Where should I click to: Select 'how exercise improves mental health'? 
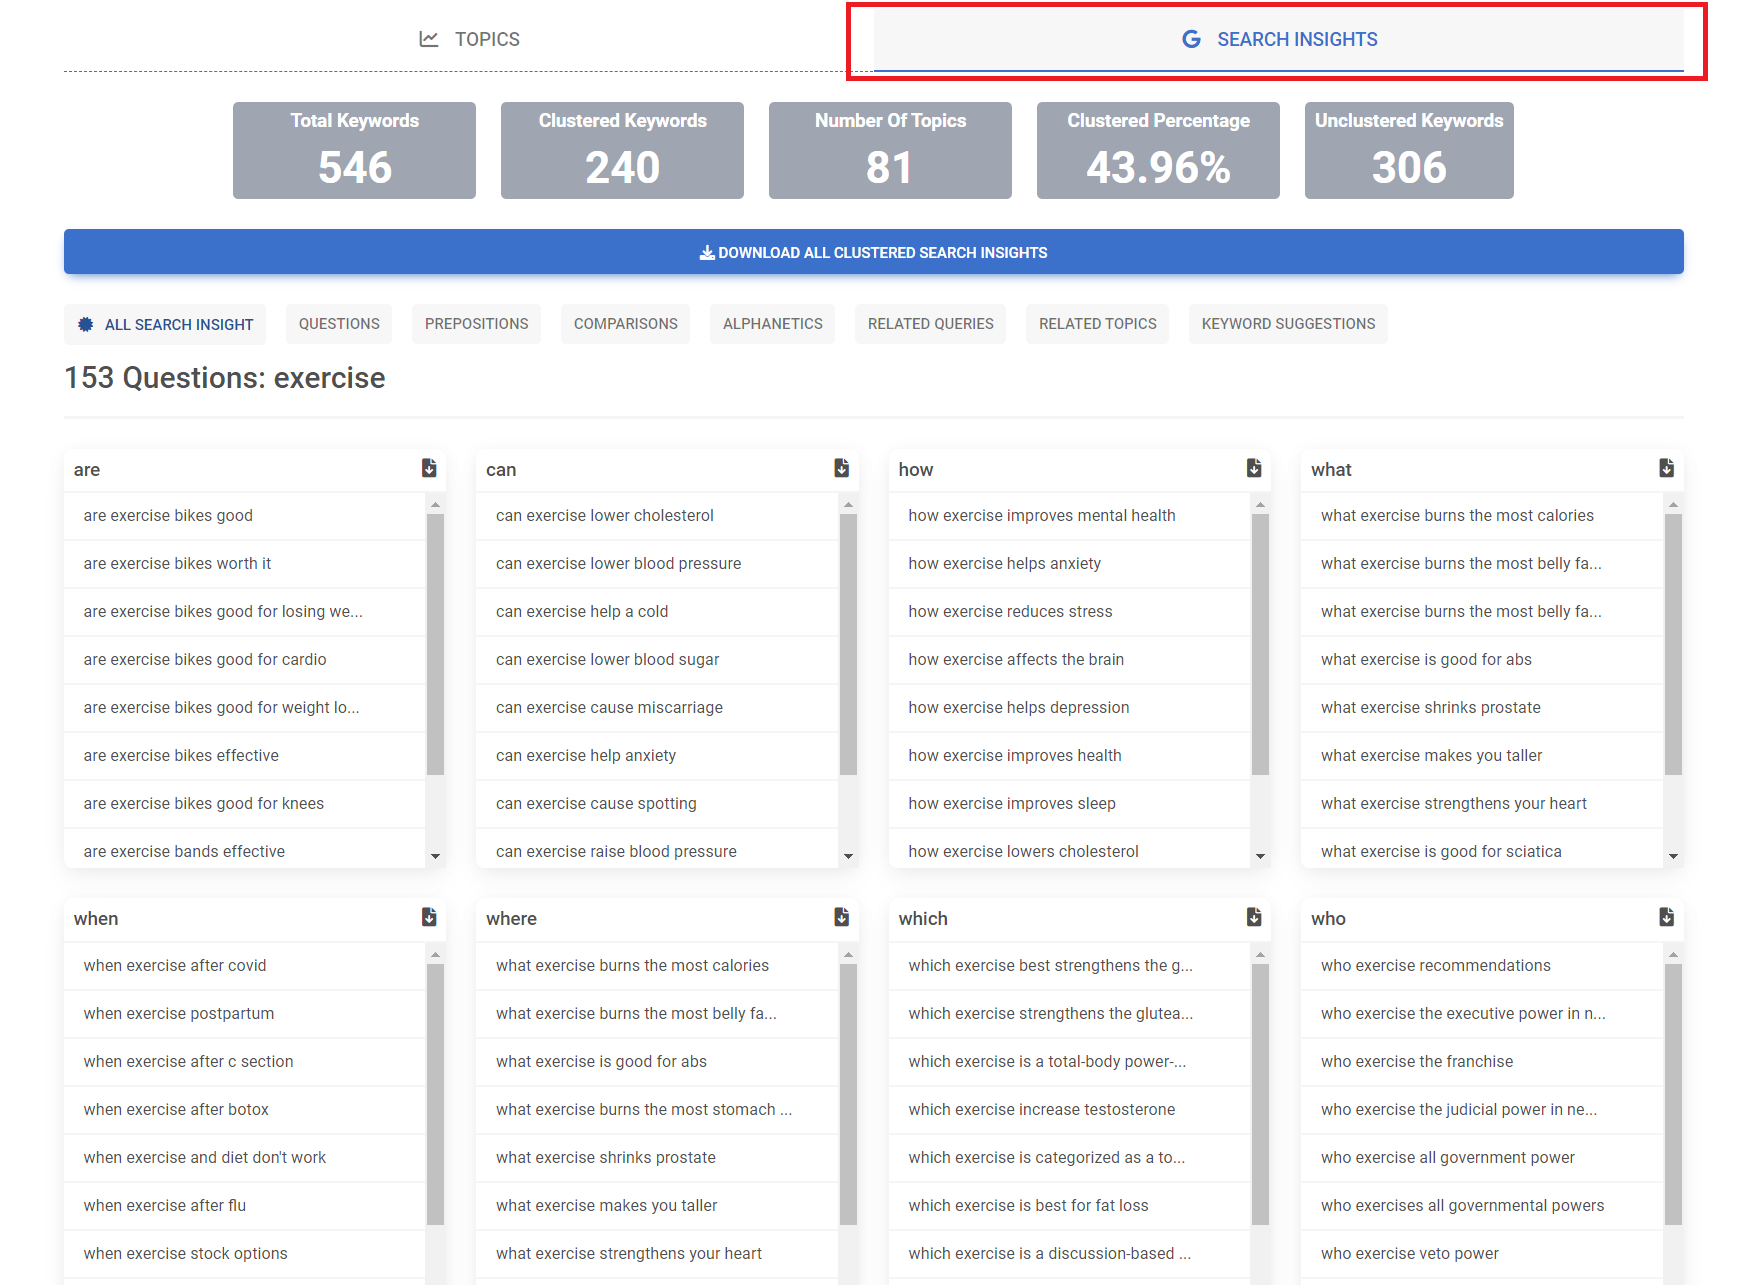pos(1070,516)
